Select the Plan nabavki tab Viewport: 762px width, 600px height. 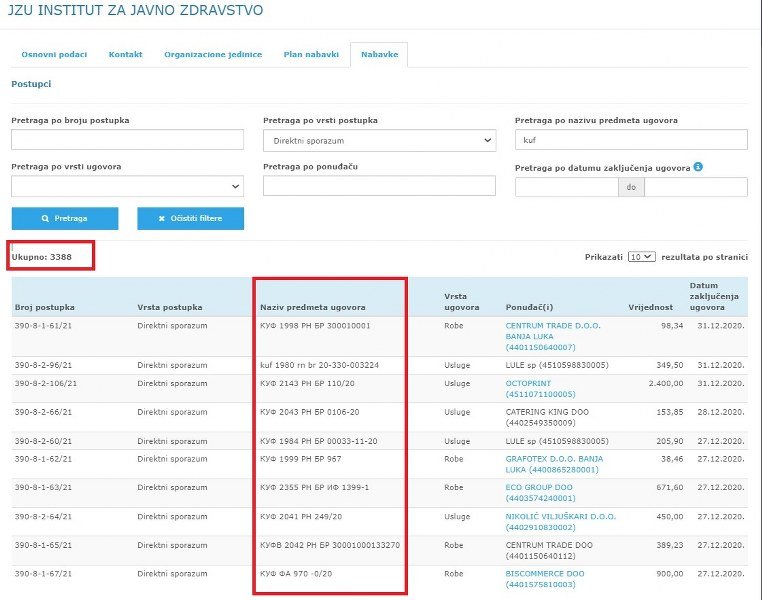[x=311, y=54]
